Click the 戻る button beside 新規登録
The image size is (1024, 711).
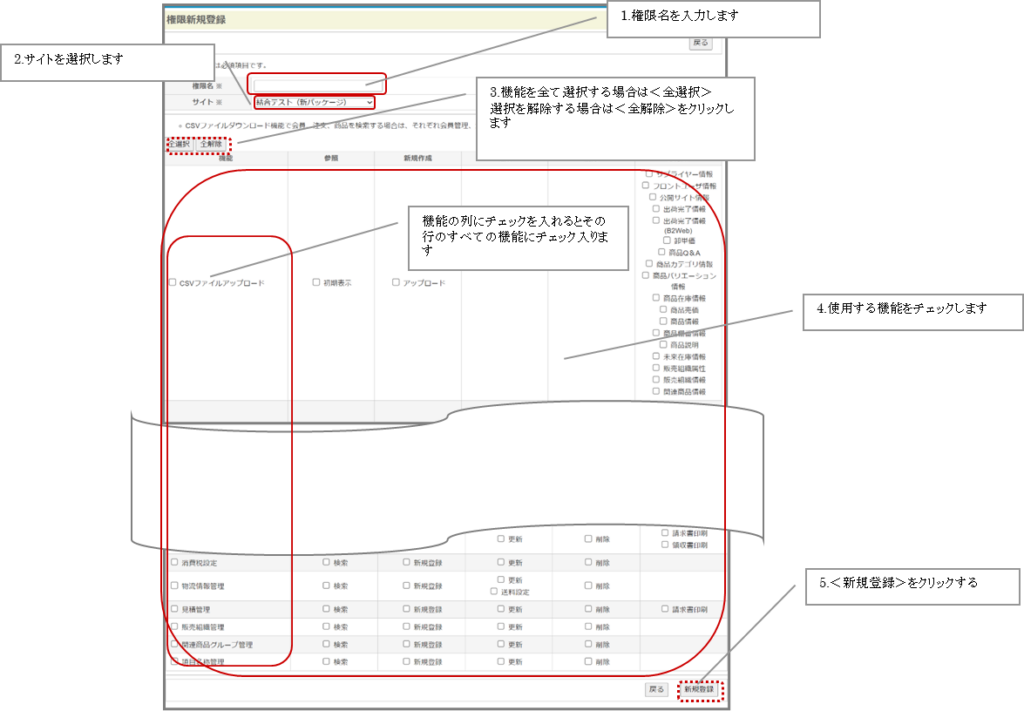pos(656,689)
